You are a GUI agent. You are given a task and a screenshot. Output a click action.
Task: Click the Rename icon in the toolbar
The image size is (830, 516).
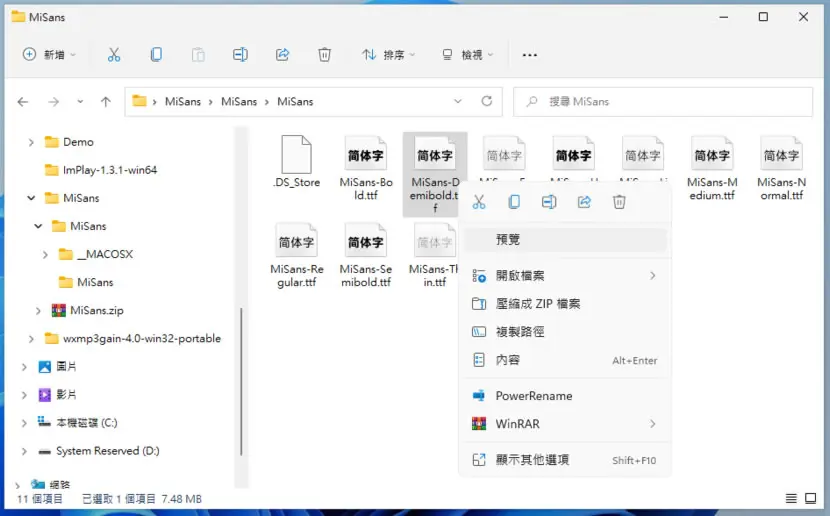[x=240, y=55]
